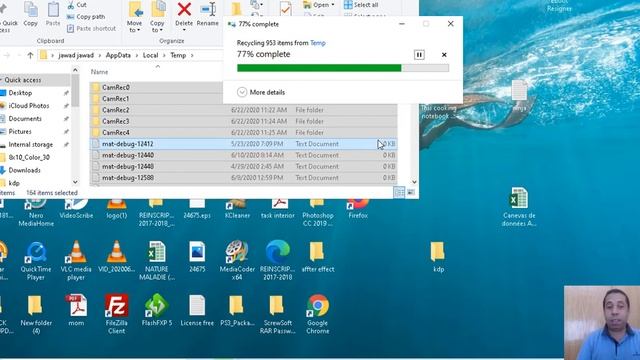Switch to large icons view layout icon
Screen dimensions: 640x360
click(x=411, y=192)
